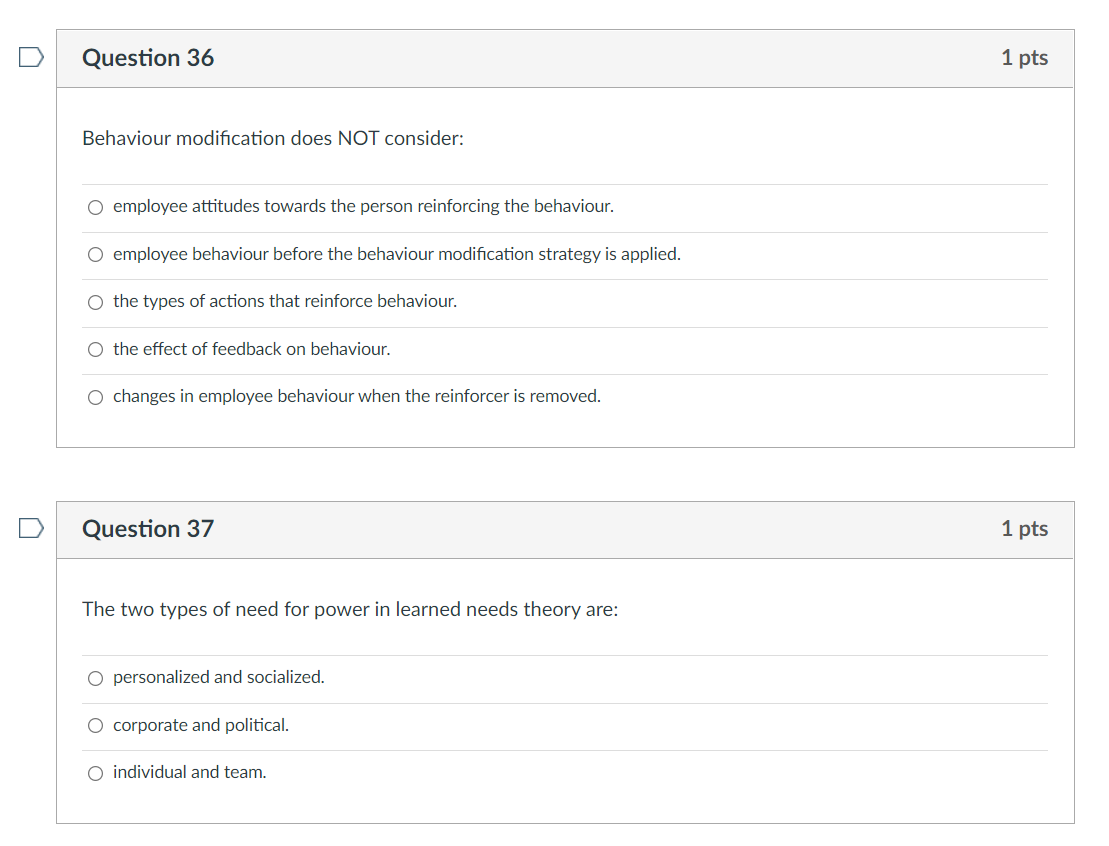
Task: Select 'personalized and socialized' for Question 37
Action: pyautogui.click(x=95, y=678)
